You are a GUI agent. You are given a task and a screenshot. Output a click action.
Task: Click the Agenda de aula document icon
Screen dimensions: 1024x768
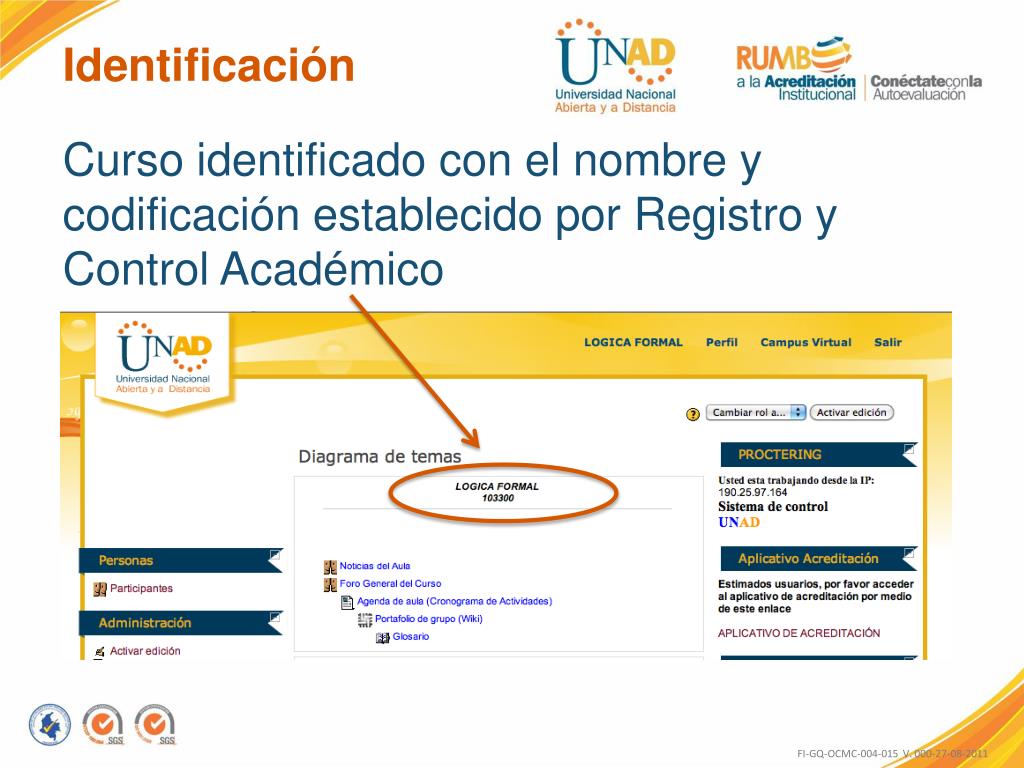(x=347, y=602)
